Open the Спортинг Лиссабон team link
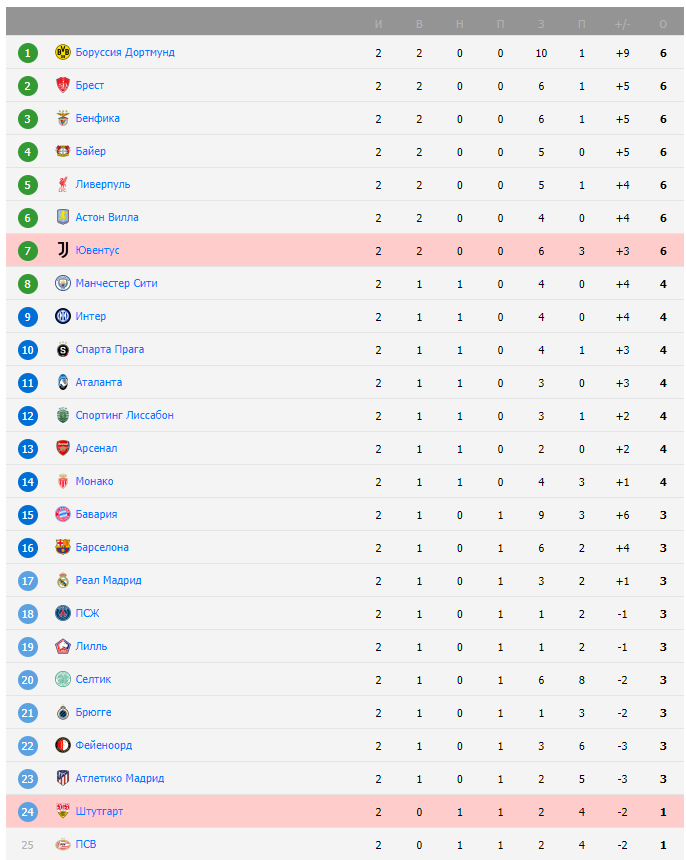Image resolution: width=686 pixels, height=860 pixels. tap(125, 415)
